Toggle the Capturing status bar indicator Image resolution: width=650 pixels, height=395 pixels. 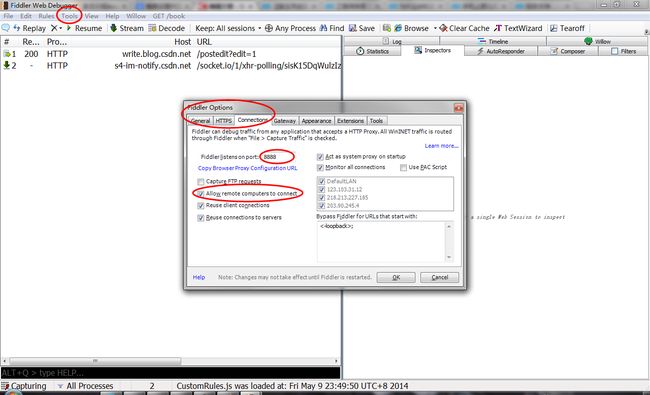(x=24, y=386)
